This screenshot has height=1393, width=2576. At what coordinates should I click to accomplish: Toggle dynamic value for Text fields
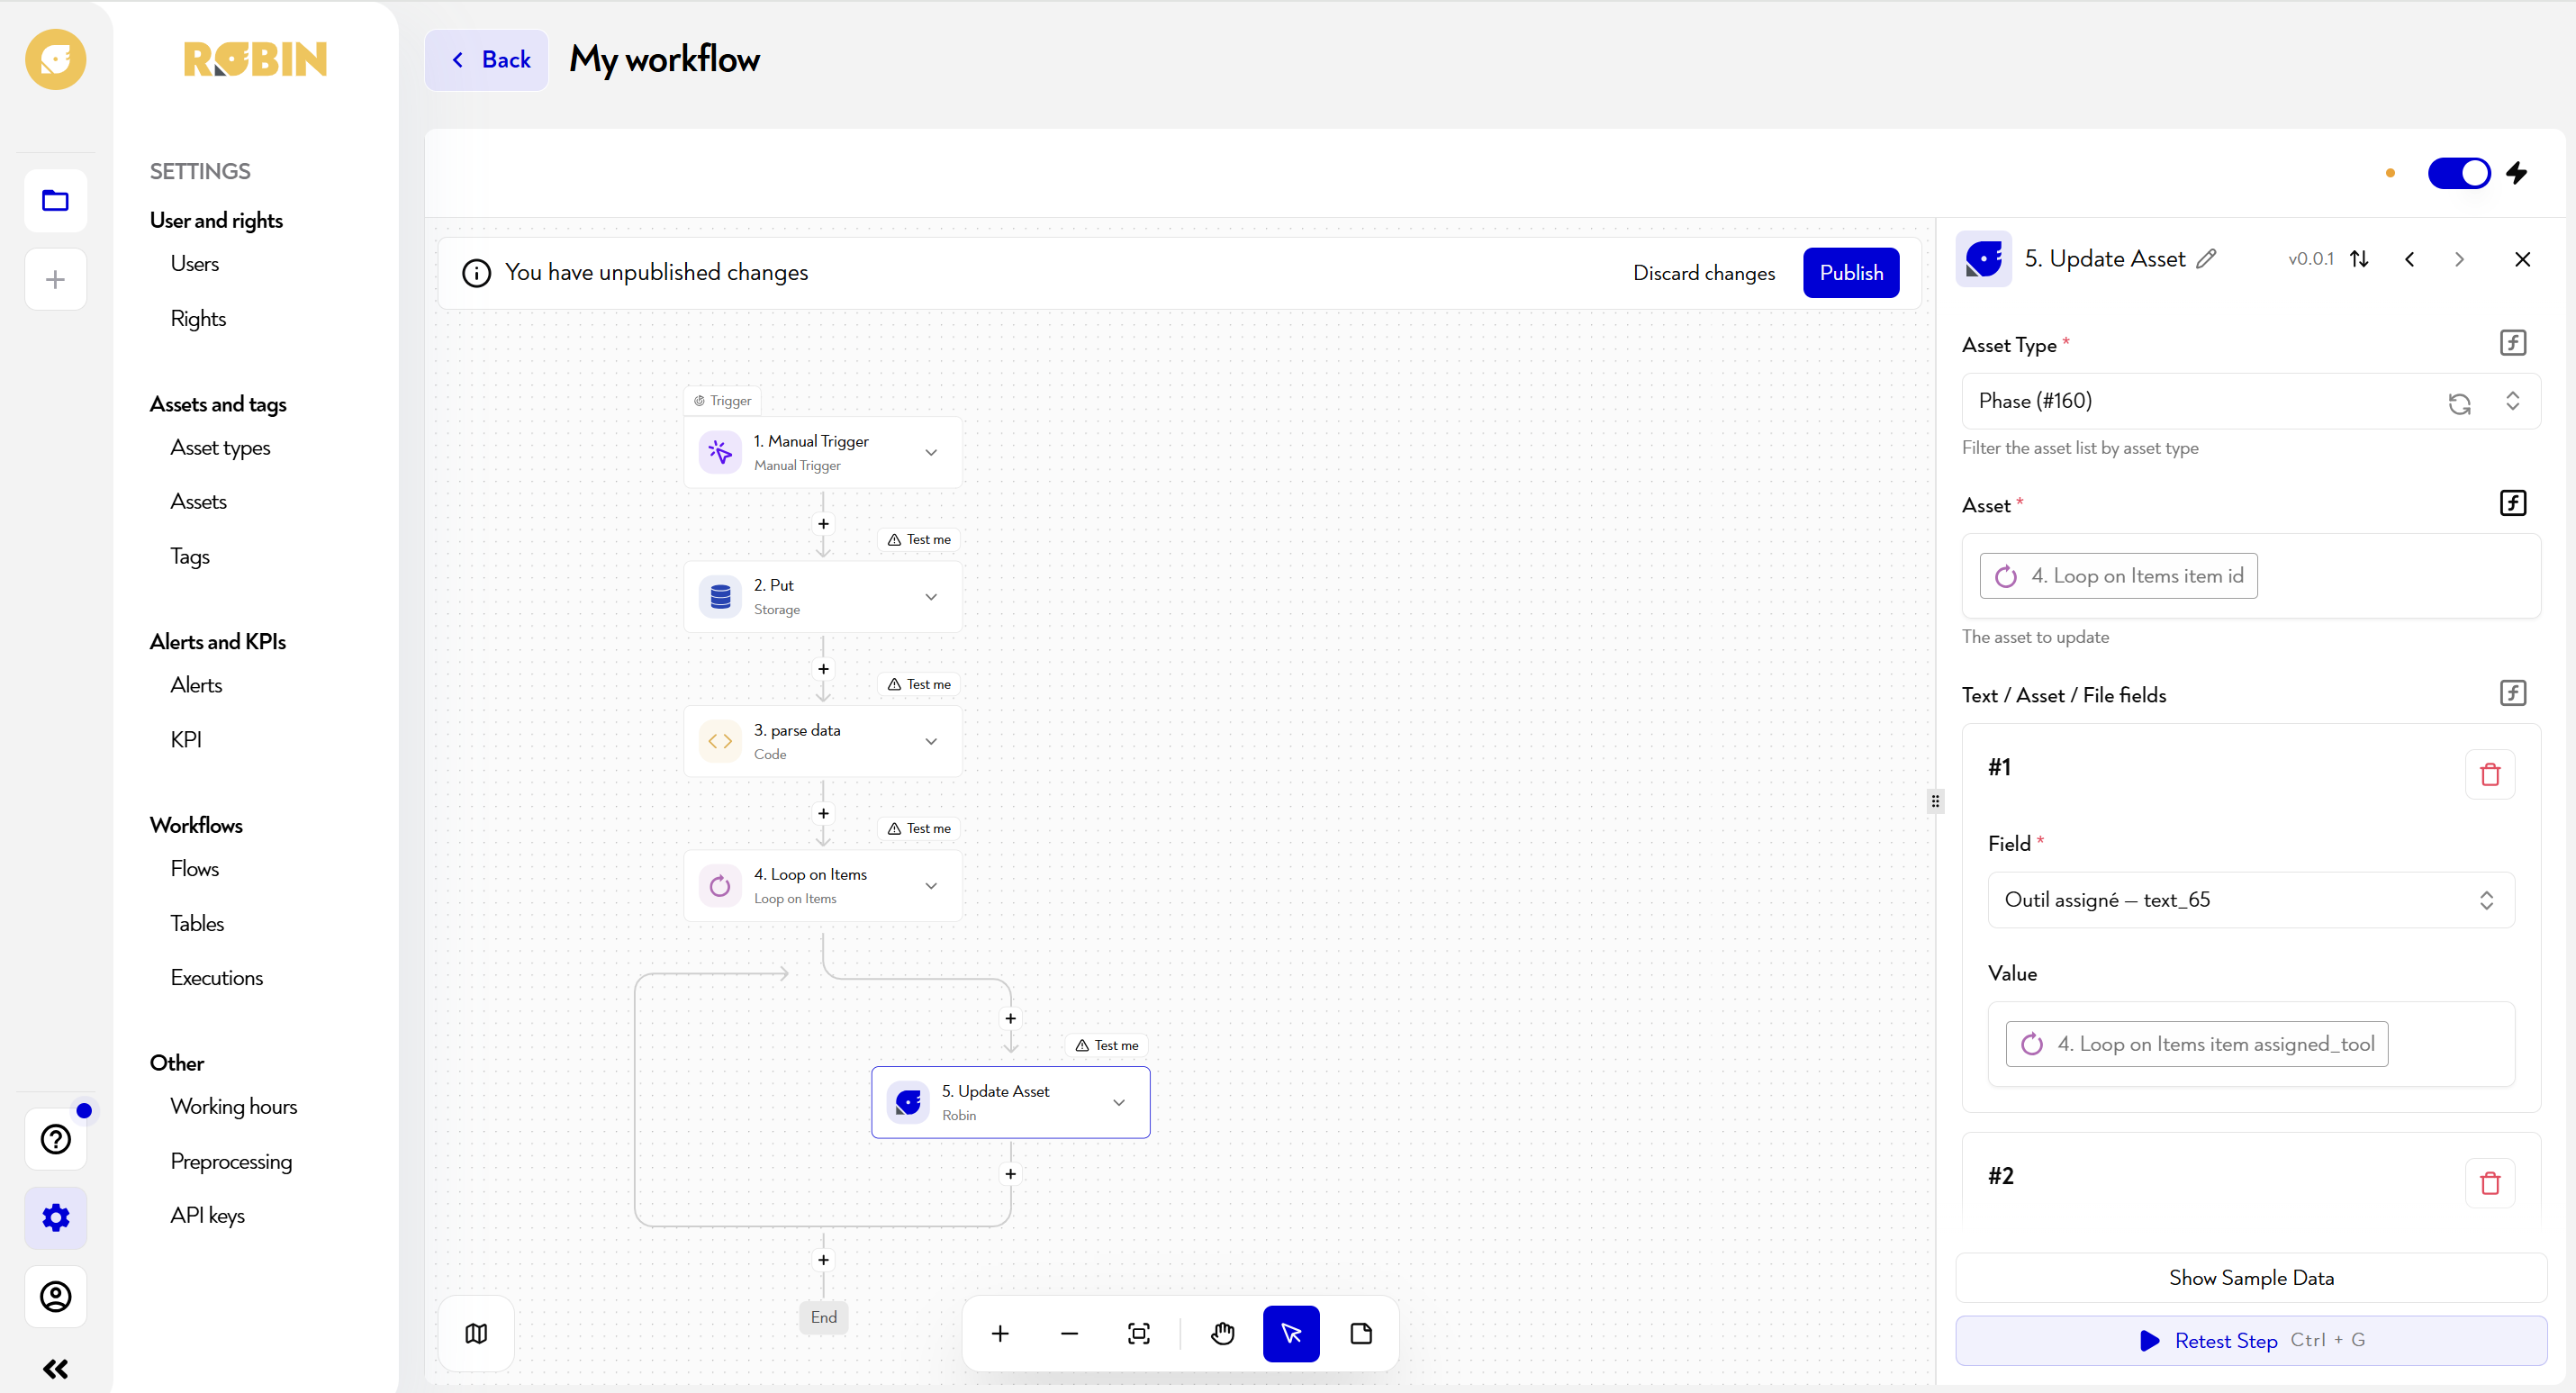point(2513,693)
